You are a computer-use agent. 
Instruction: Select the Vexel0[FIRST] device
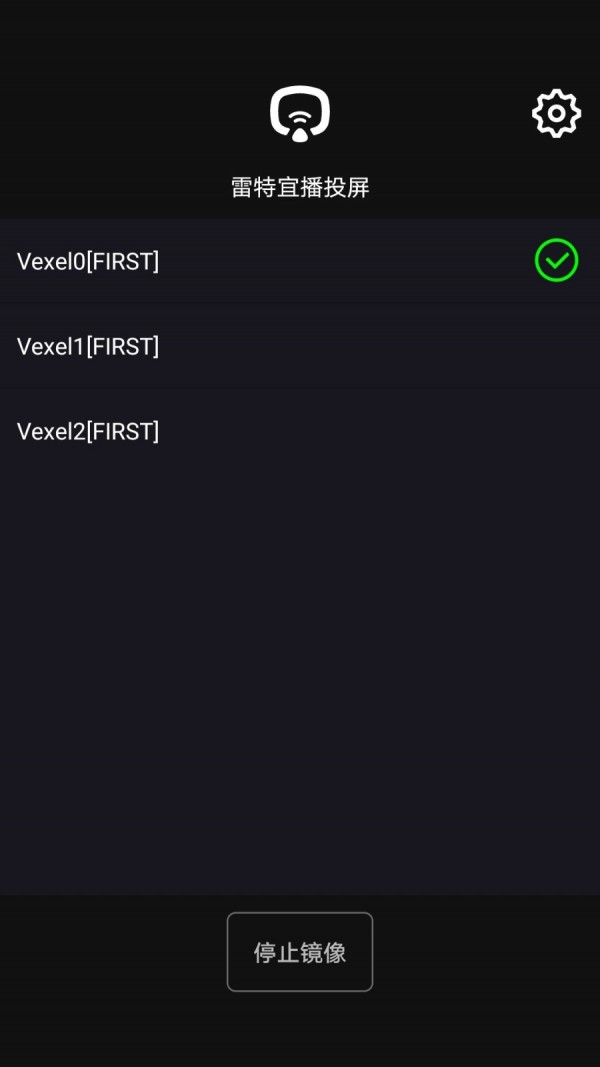tap(88, 261)
